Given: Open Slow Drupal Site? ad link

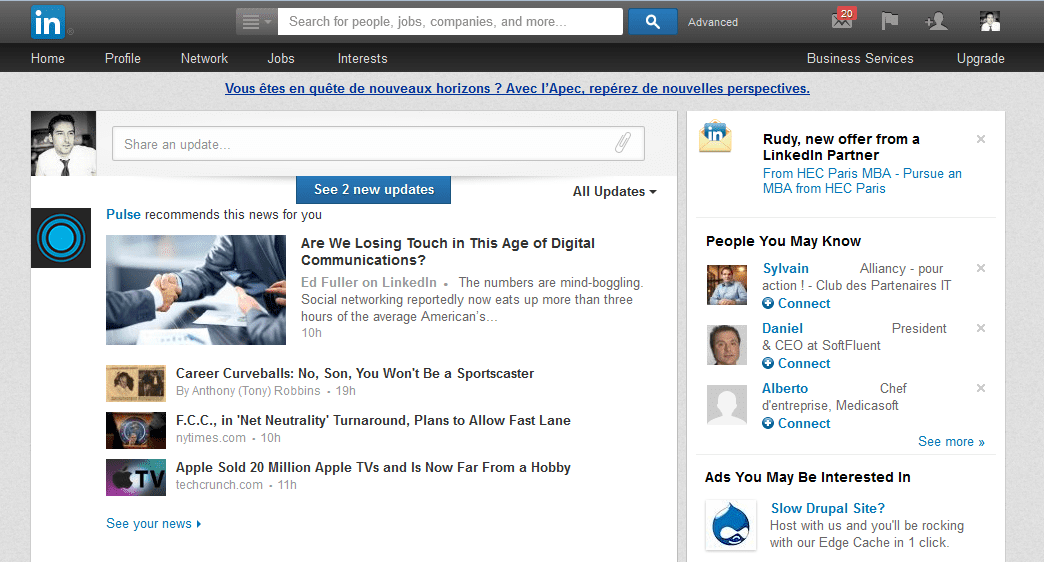Looking at the screenshot, I should 828,508.
